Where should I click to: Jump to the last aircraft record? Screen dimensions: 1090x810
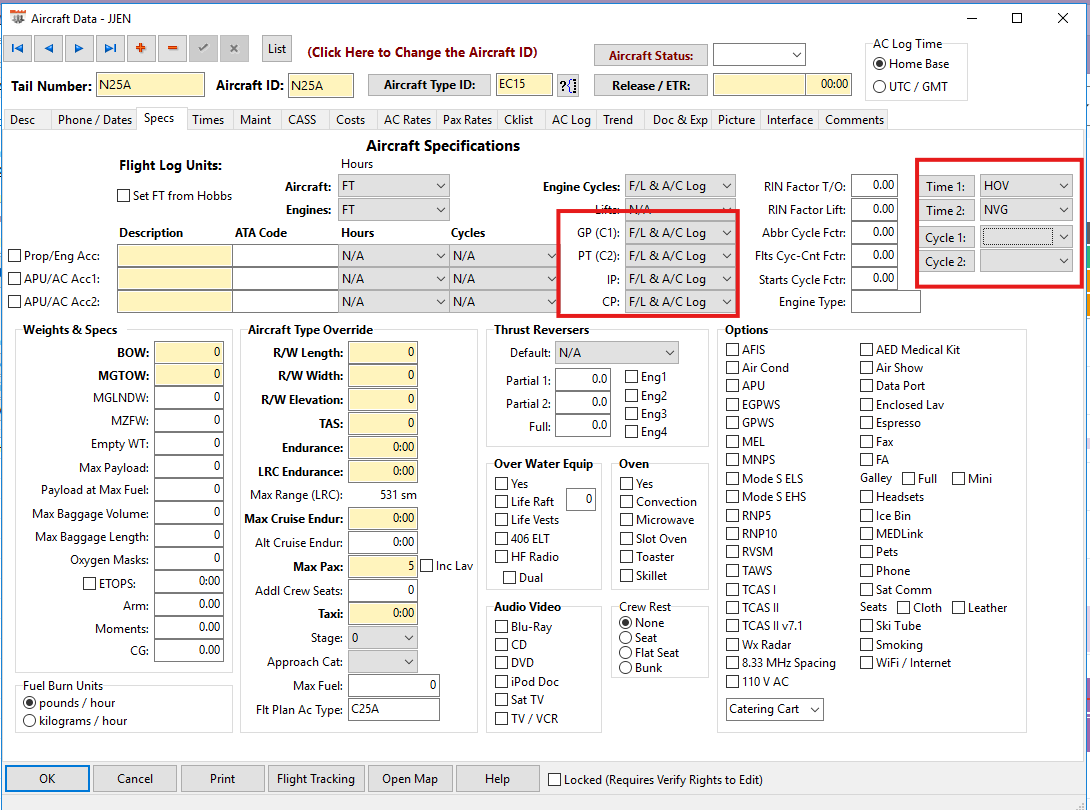110,48
